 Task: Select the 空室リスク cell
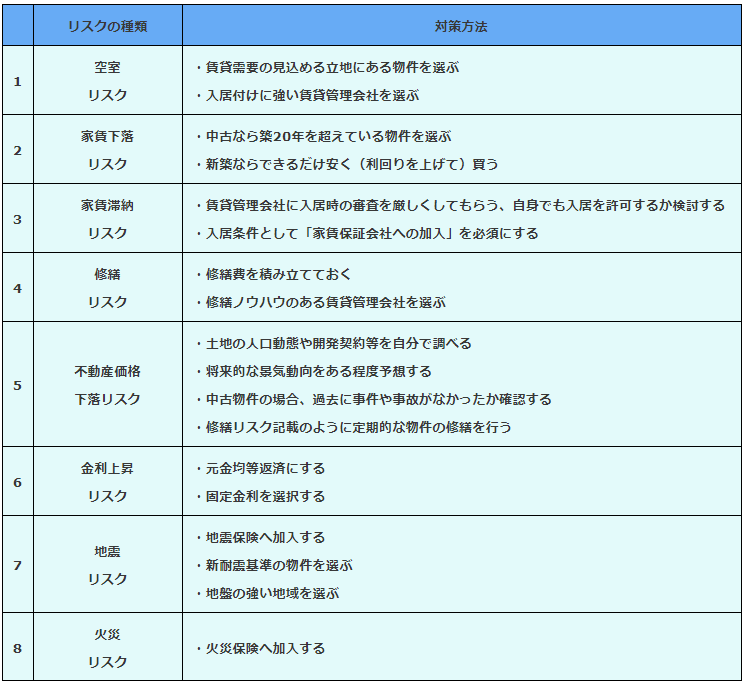(x=108, y=81)
